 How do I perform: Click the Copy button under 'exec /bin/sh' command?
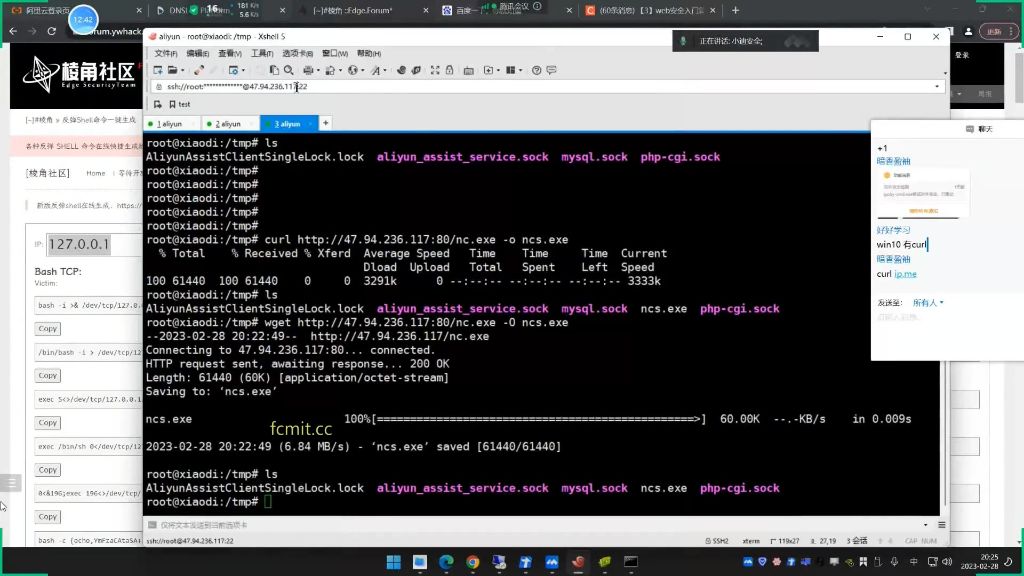coord(48,470)
